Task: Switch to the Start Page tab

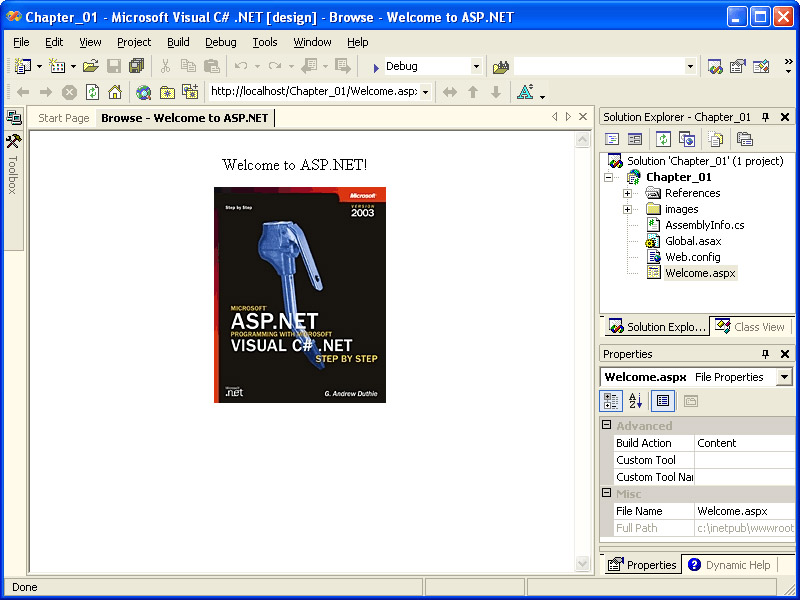Action: pyautogui.click(x=64, y=118)
